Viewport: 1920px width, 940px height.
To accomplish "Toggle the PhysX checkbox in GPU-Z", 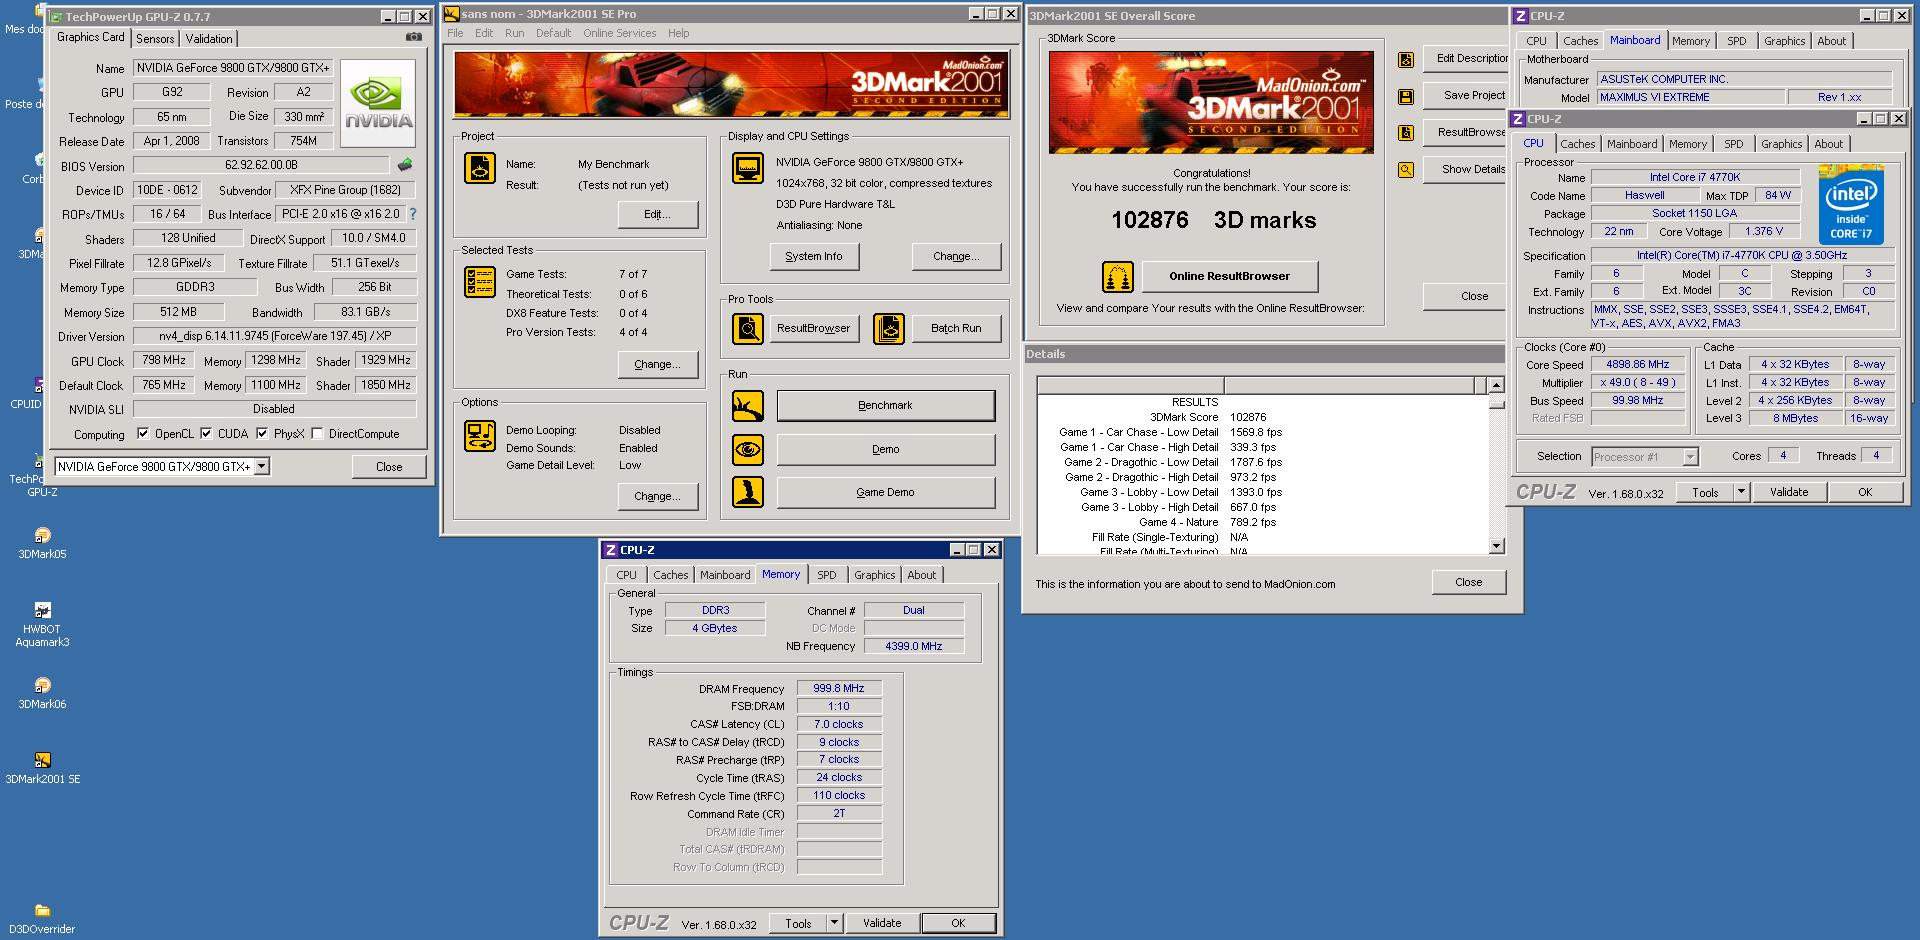I will pyautogui.click(x=262, y=433).
